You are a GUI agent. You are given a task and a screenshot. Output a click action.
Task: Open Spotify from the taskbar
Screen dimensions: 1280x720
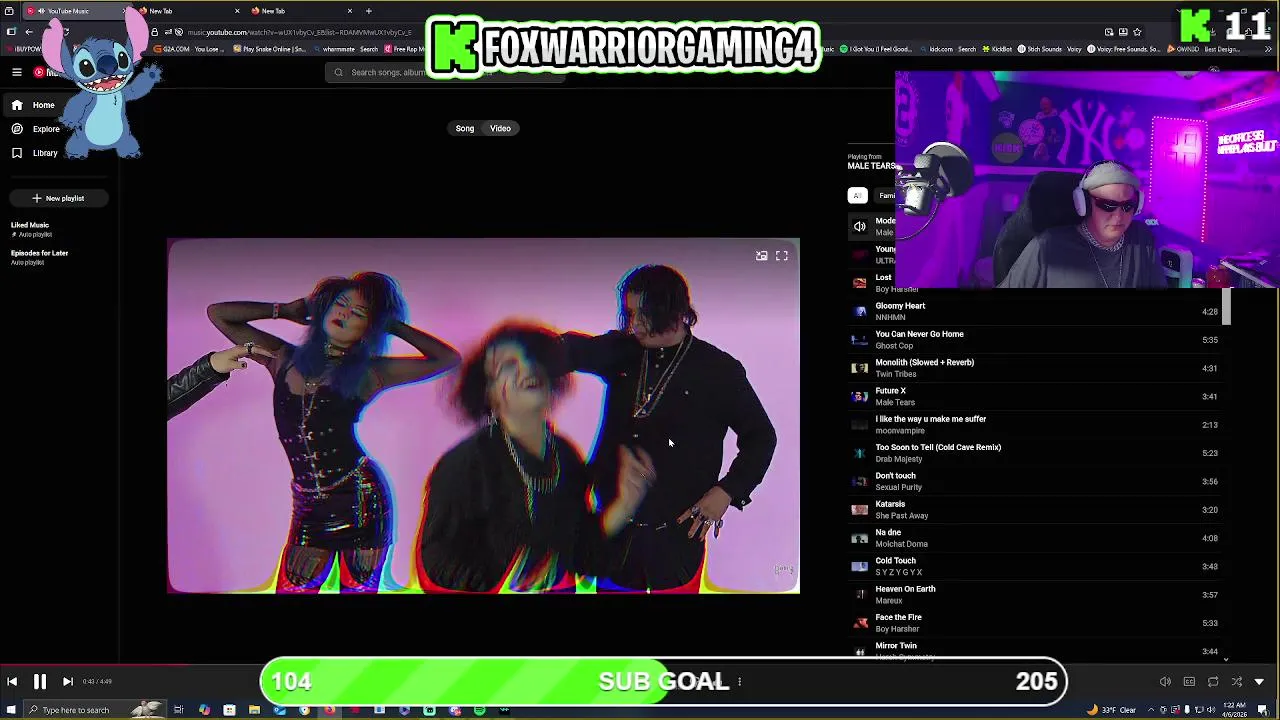480,710
